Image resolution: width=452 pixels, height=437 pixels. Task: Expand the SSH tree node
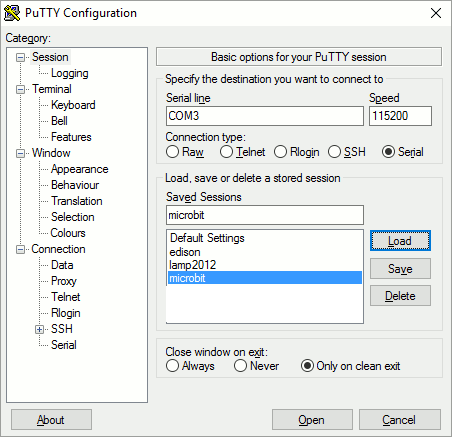tap(39, 329)
